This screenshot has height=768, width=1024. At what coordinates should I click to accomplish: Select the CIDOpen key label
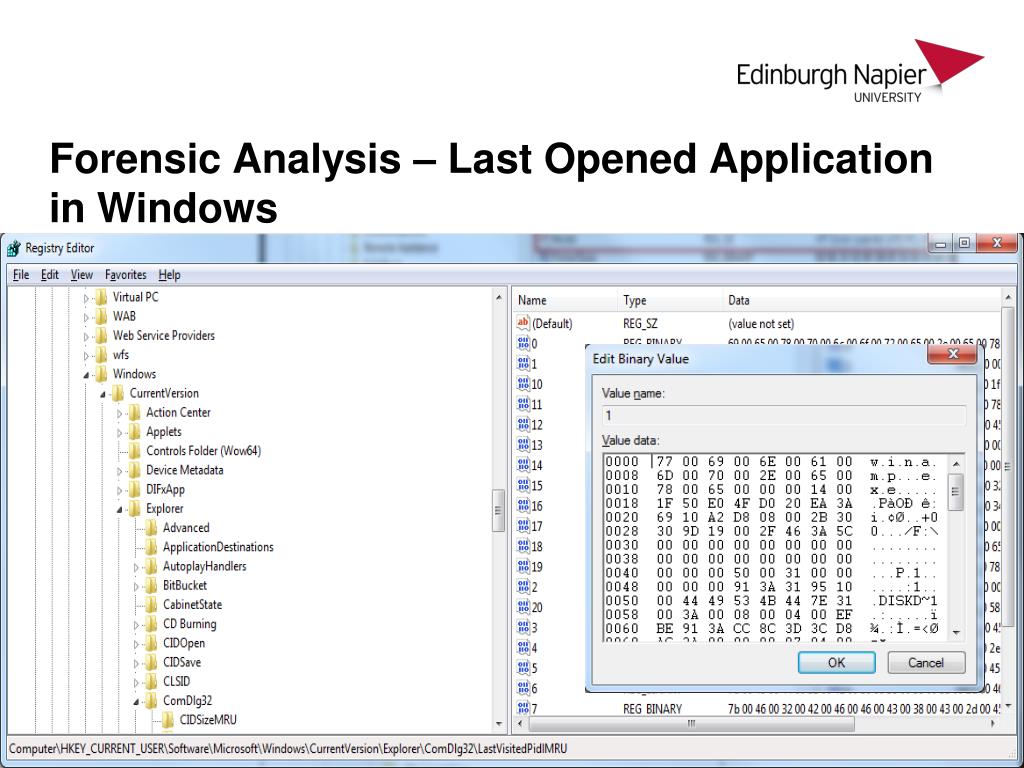184,643
